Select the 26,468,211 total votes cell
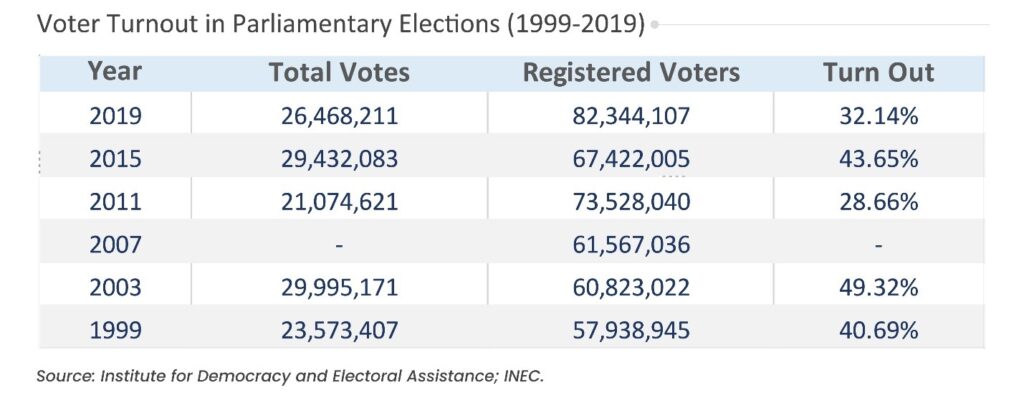This screenshot has height=398, width=1024. coord(340,116)
